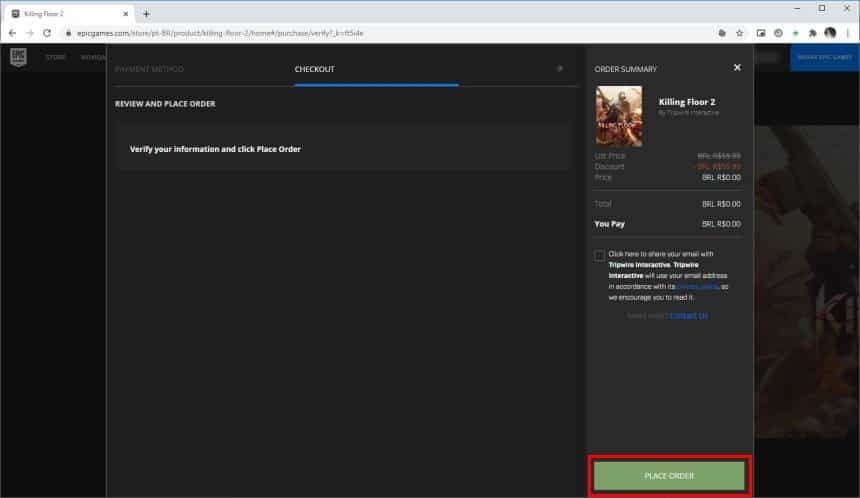This screenshot has width=860, height=498.
Task: Tick the share email with Tripwire Interactive checkbox
Action: [599, 255]
